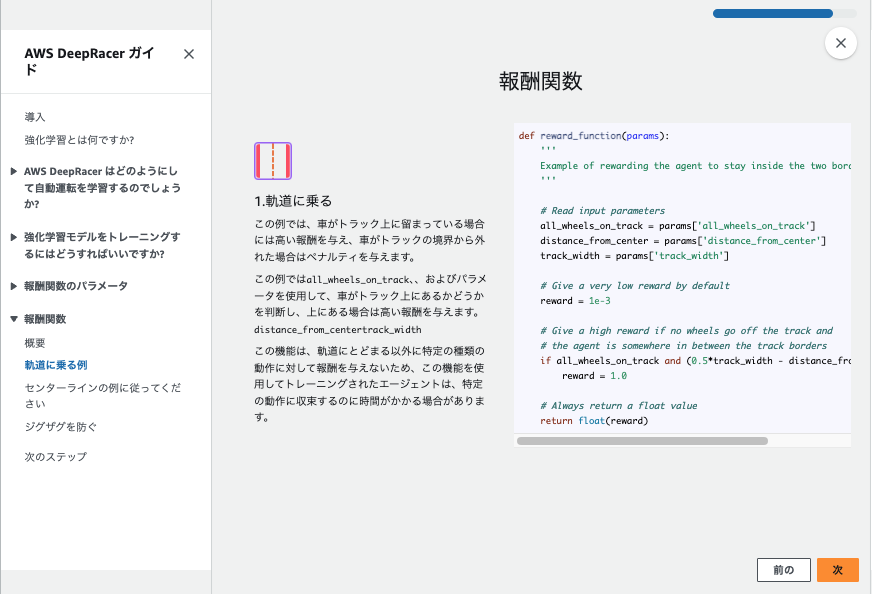The height and width of the screenshot is (594, 872).
Task: Go to 軌道に乗る例 subsection
Action: (x=56, y=365)
